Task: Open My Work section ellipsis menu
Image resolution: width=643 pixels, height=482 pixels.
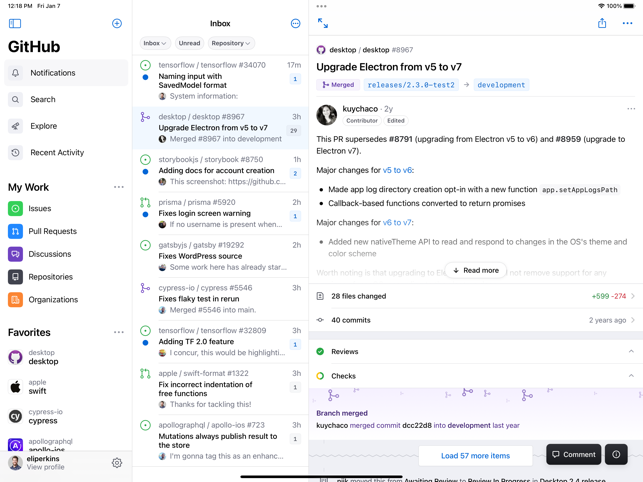Action: pyautogui.click(x=119, y=187)
